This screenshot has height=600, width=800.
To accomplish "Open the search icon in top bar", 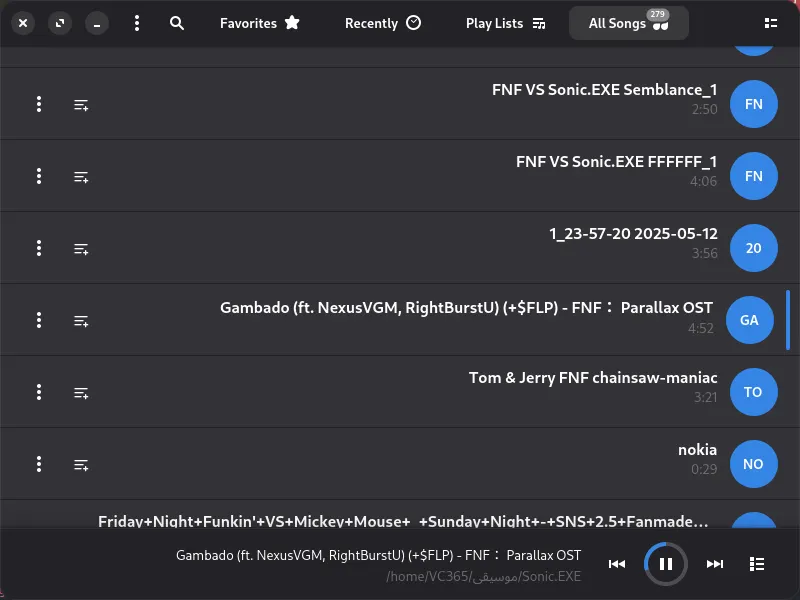I will click(x=177, y=23).
